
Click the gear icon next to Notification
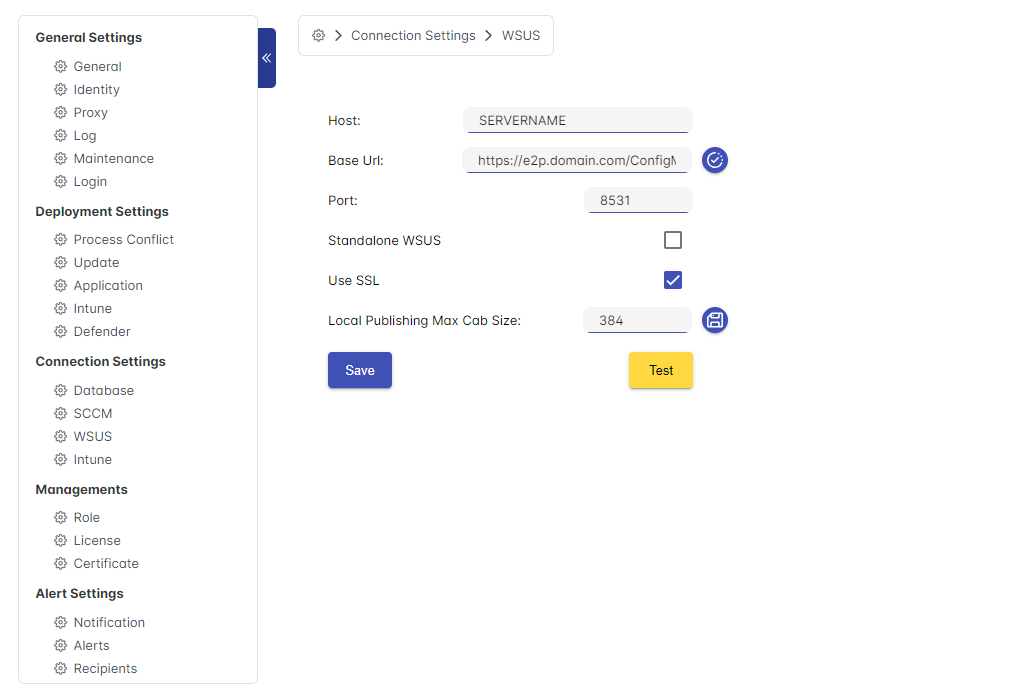(x=60, y=623)
